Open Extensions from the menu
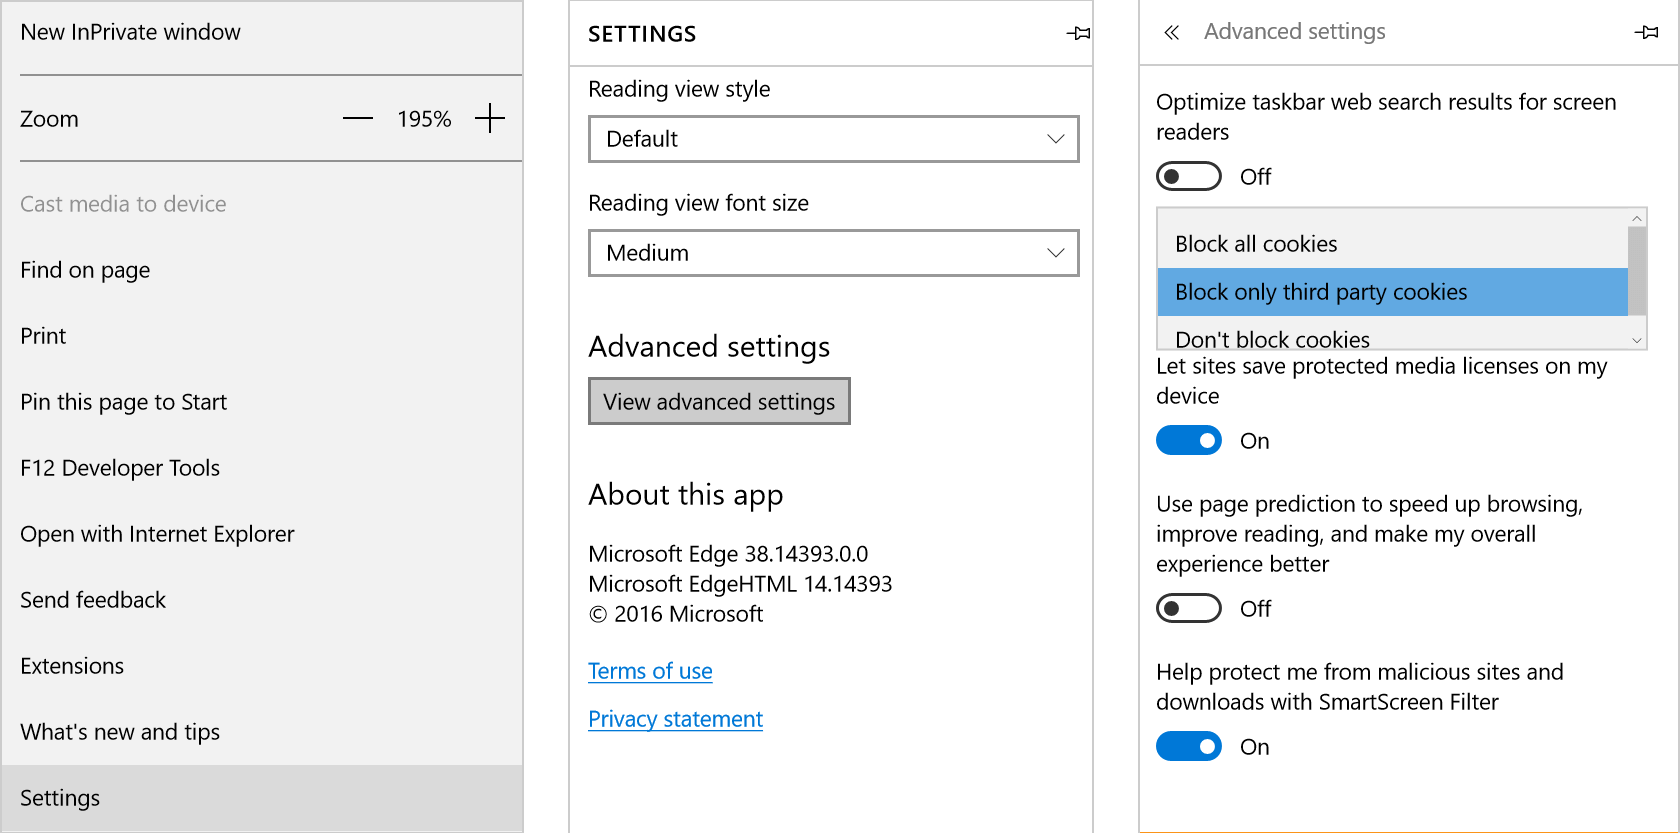This screenshot has width=1680, height=833. click(x=262, y=666)
